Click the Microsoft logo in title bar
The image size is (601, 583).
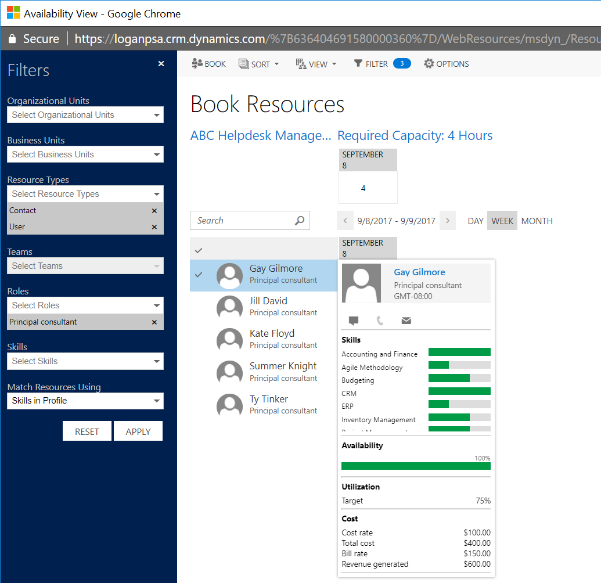tap(13, 13)
